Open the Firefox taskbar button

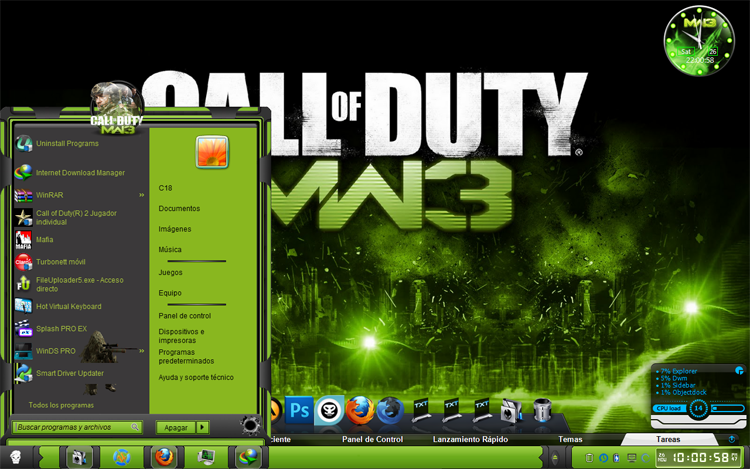164,457
